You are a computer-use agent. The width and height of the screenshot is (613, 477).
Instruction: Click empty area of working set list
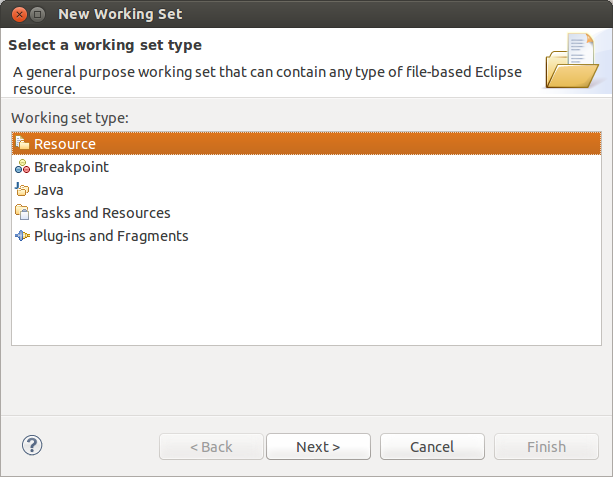click(x=306, y=297)
